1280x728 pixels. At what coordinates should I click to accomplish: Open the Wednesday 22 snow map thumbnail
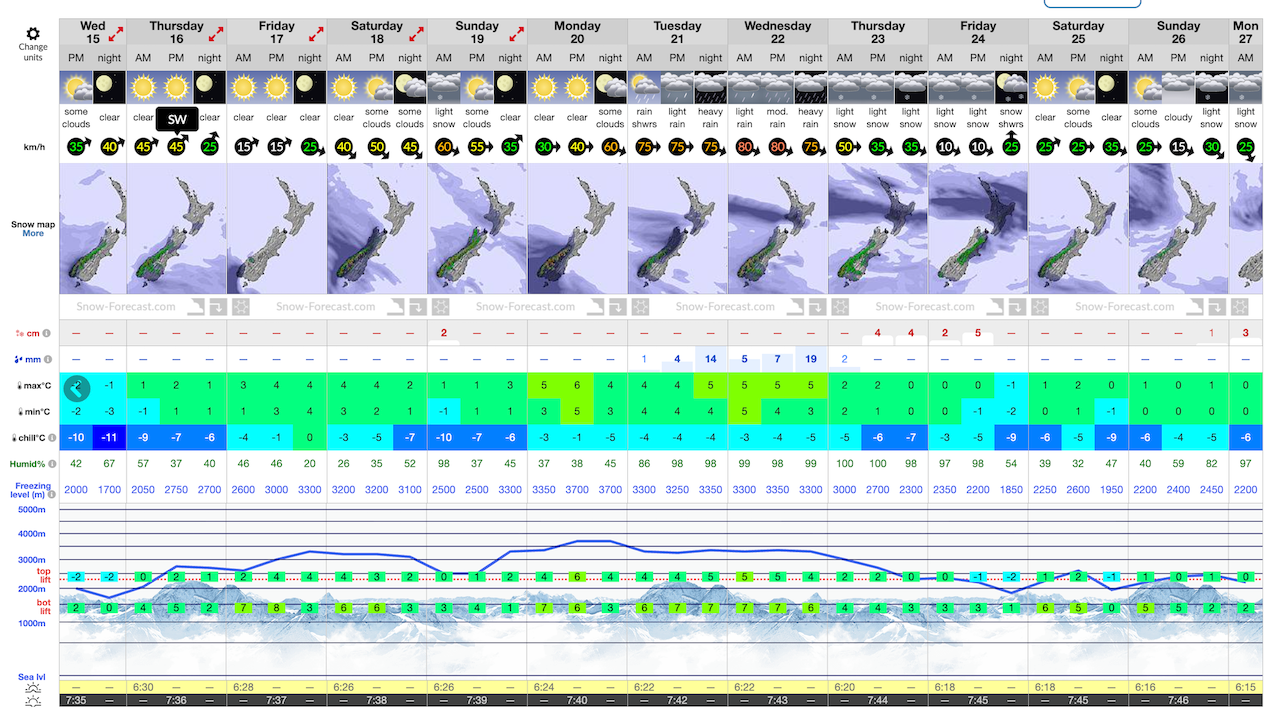pyautogui.click(x=777, y=229)
